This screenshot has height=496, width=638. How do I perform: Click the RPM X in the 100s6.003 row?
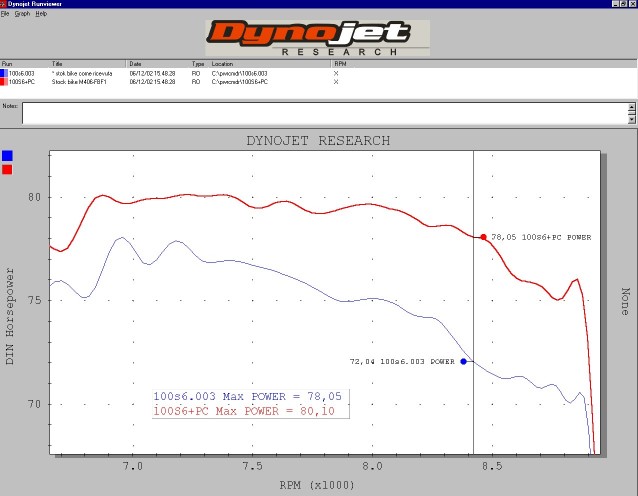(x=336, y=73)
